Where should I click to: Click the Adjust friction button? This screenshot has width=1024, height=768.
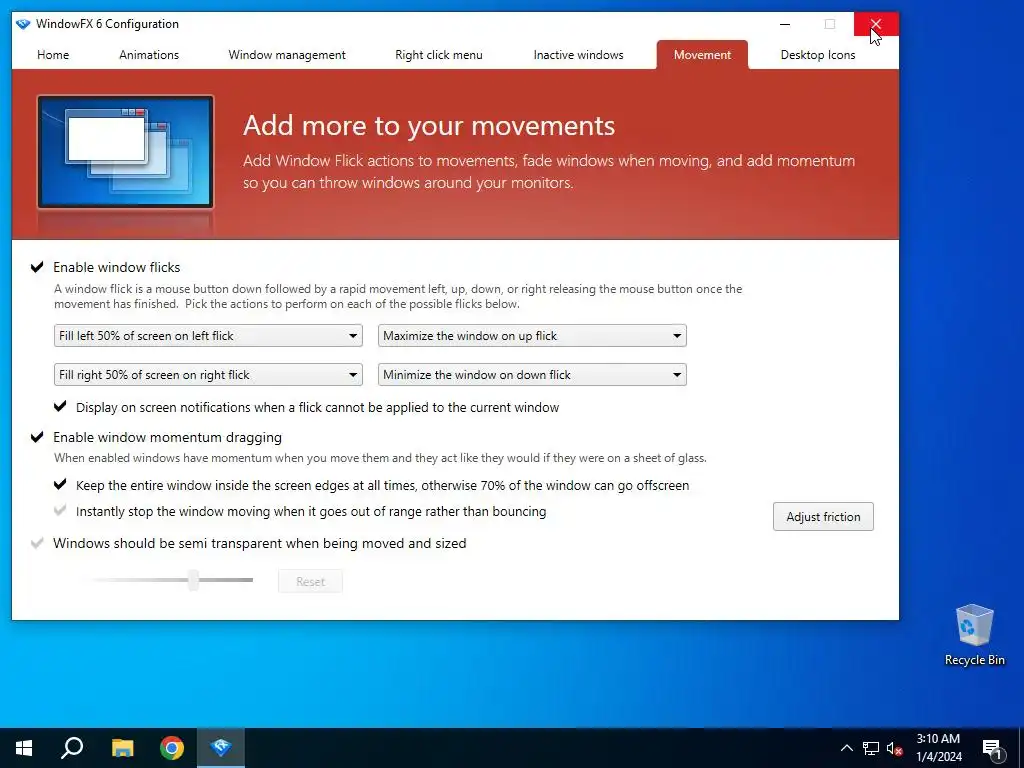(x=823, y=517)
